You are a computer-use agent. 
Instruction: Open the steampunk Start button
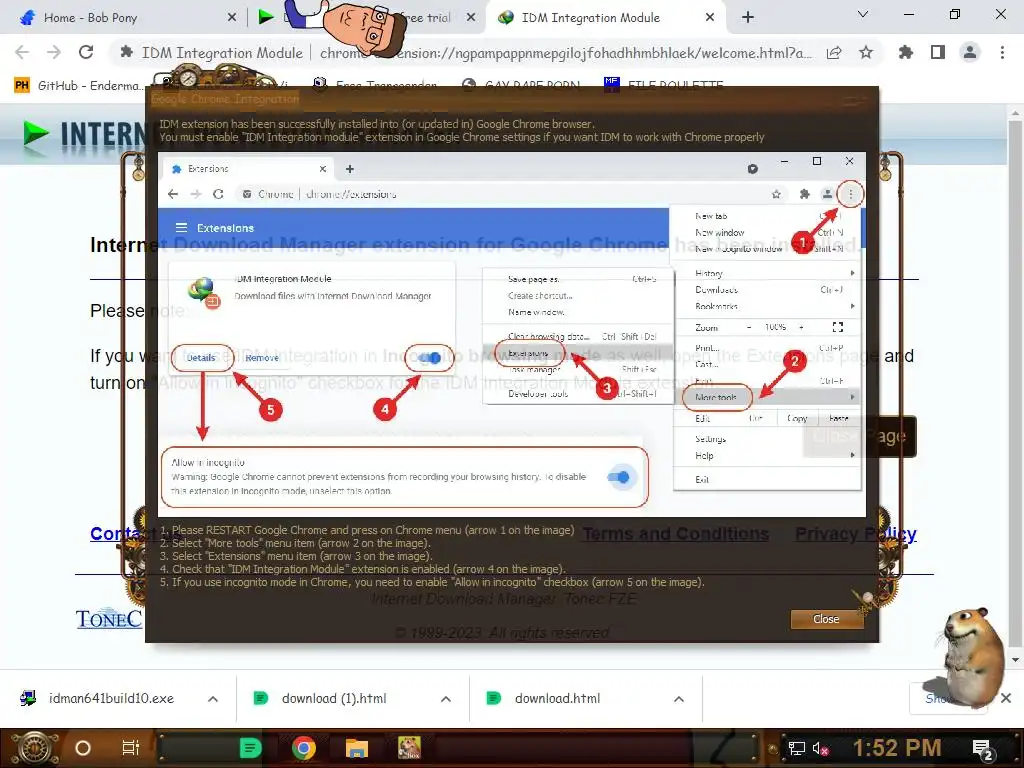pyautogui.click(x=34, y=747)
